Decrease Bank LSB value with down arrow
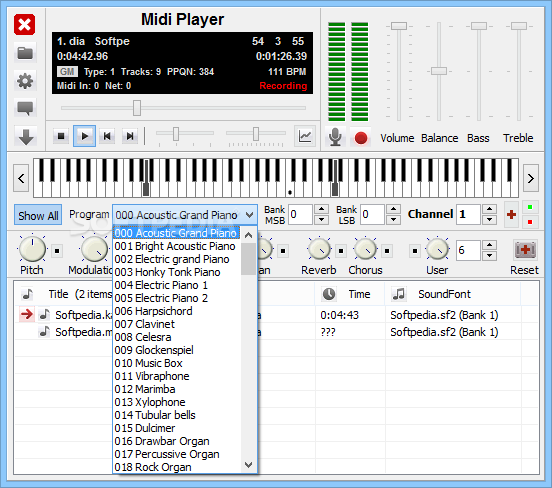The height and width of the screenshot is (488, 552). click(393, 220)
